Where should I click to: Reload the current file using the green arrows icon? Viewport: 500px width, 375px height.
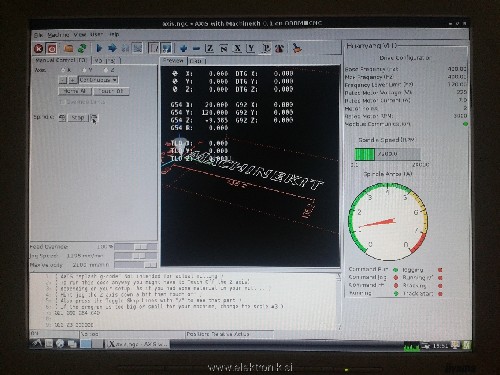(82, 48)
